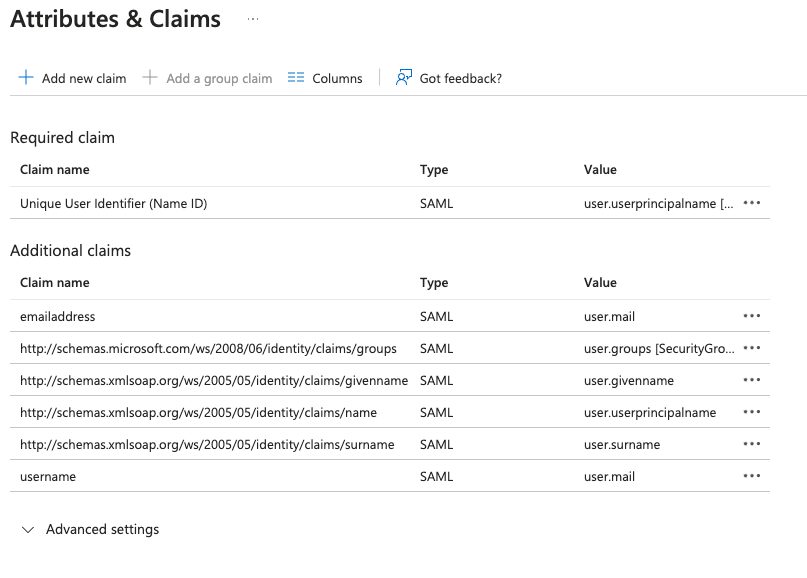Click the Add a group claim plus icon

pos(150,78)
